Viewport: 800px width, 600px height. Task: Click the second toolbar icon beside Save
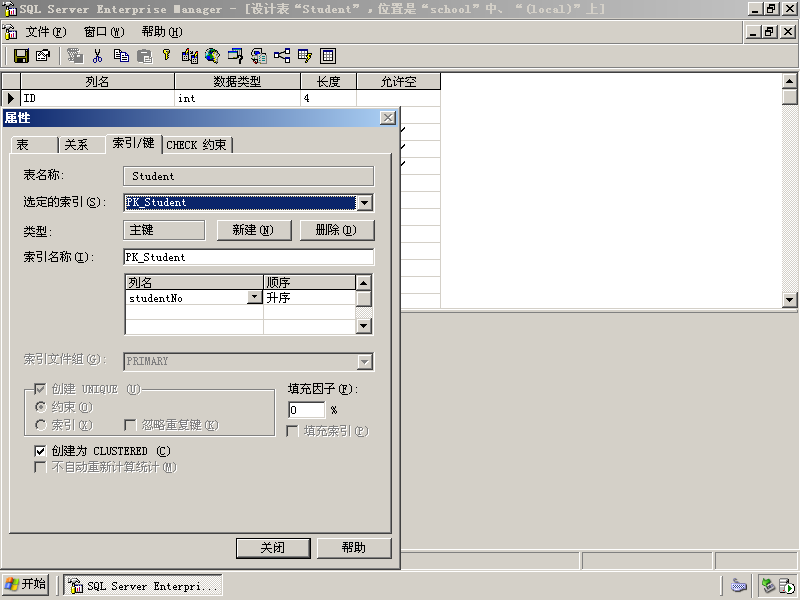43,56
